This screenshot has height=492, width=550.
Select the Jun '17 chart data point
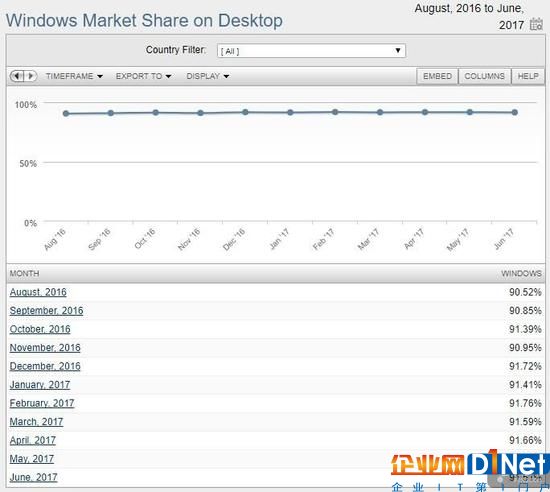coord(515,113)
